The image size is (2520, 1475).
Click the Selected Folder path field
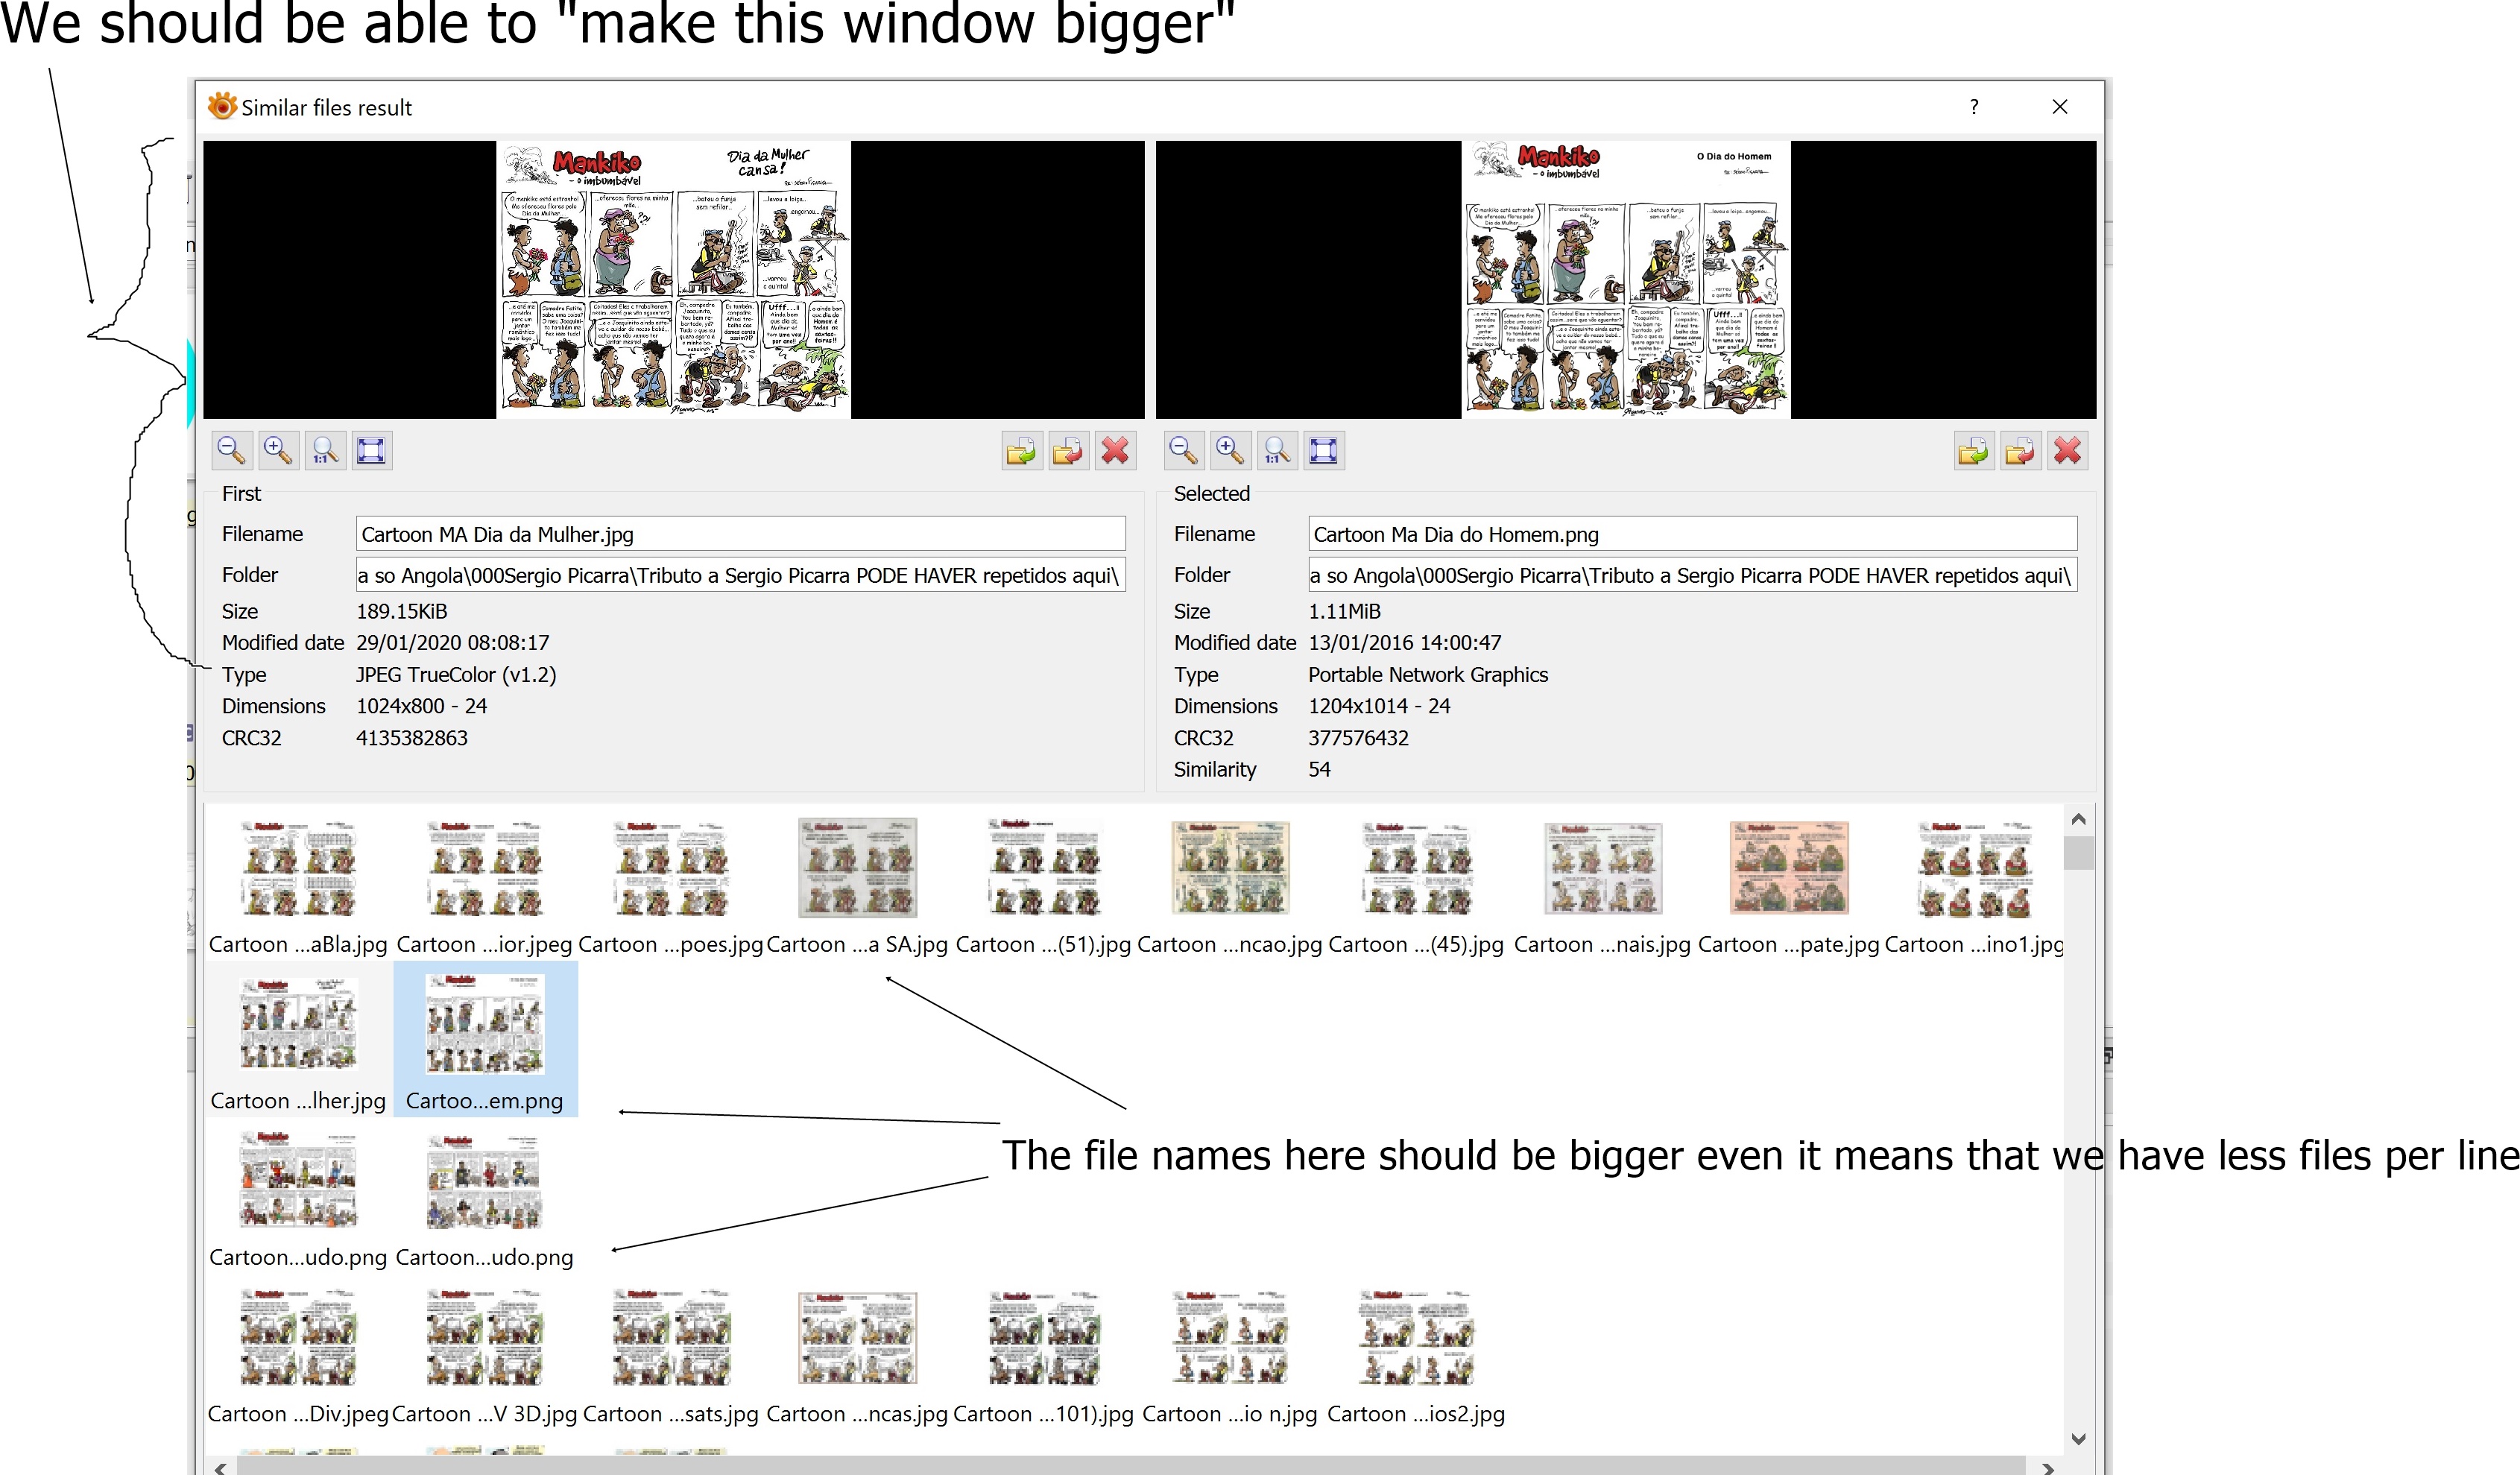click(x=1691, y=575)
